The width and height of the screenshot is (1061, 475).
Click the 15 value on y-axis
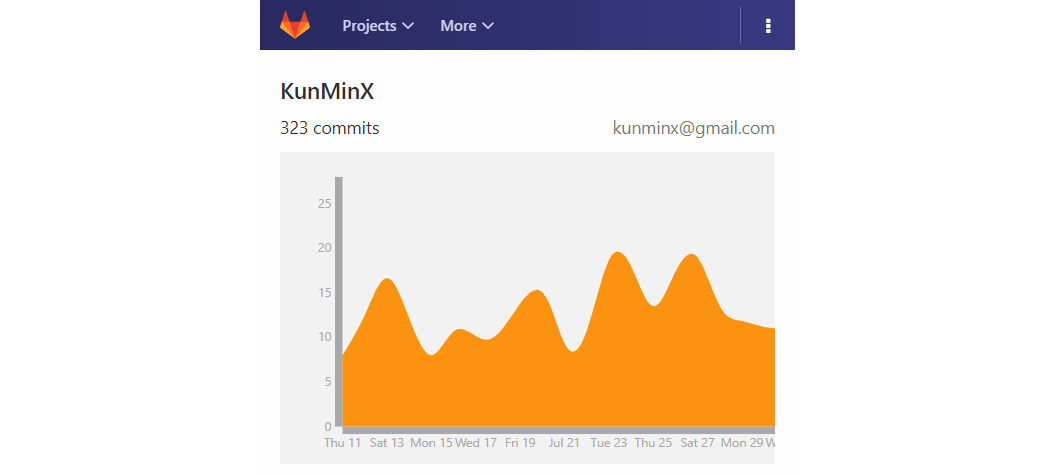click(325, 292)
